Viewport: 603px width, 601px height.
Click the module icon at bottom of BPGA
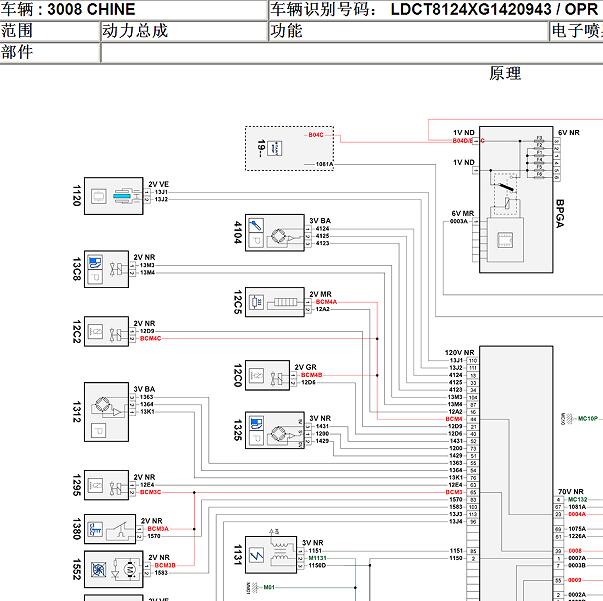(x=505, y=240)
